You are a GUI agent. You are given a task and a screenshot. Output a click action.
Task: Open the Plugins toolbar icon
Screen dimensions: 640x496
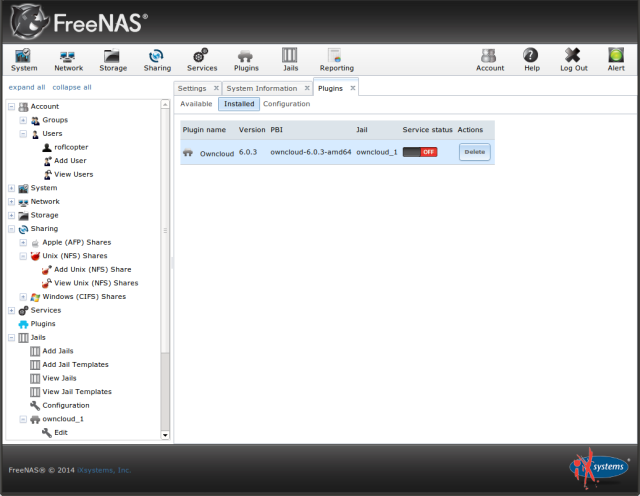[x=246, y=60]
